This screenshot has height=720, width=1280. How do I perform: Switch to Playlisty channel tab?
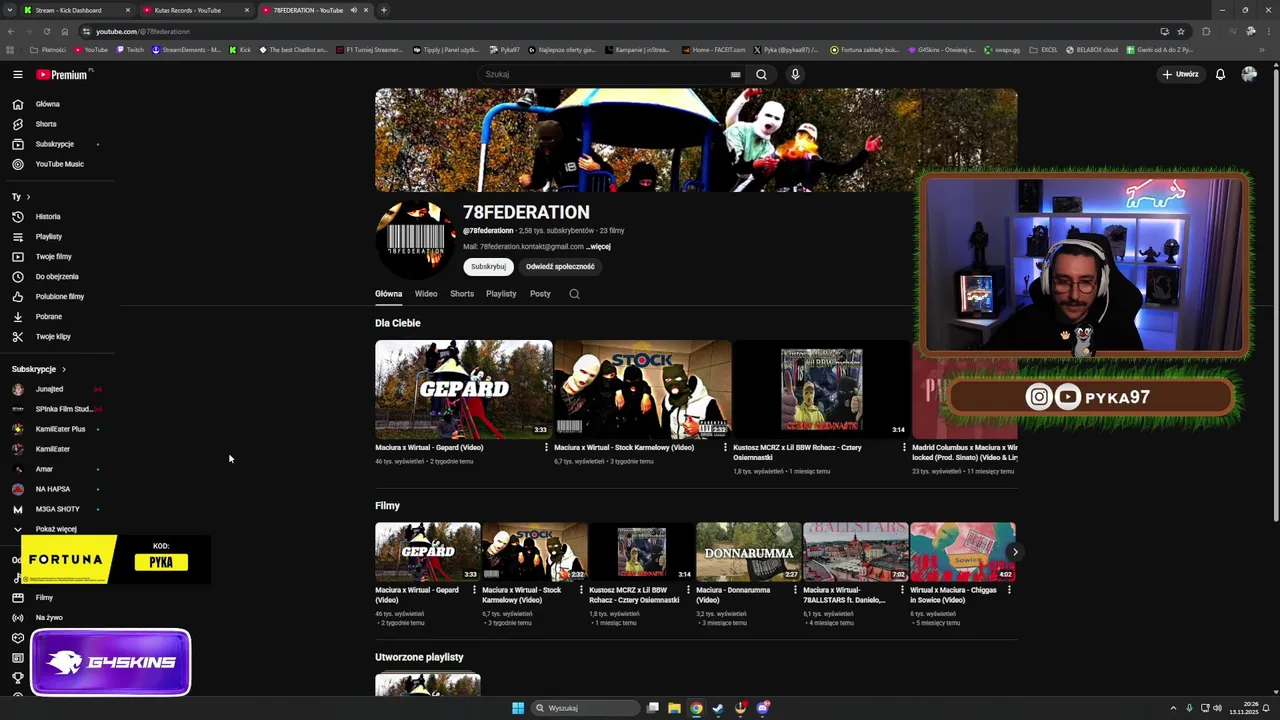(501, 294)
